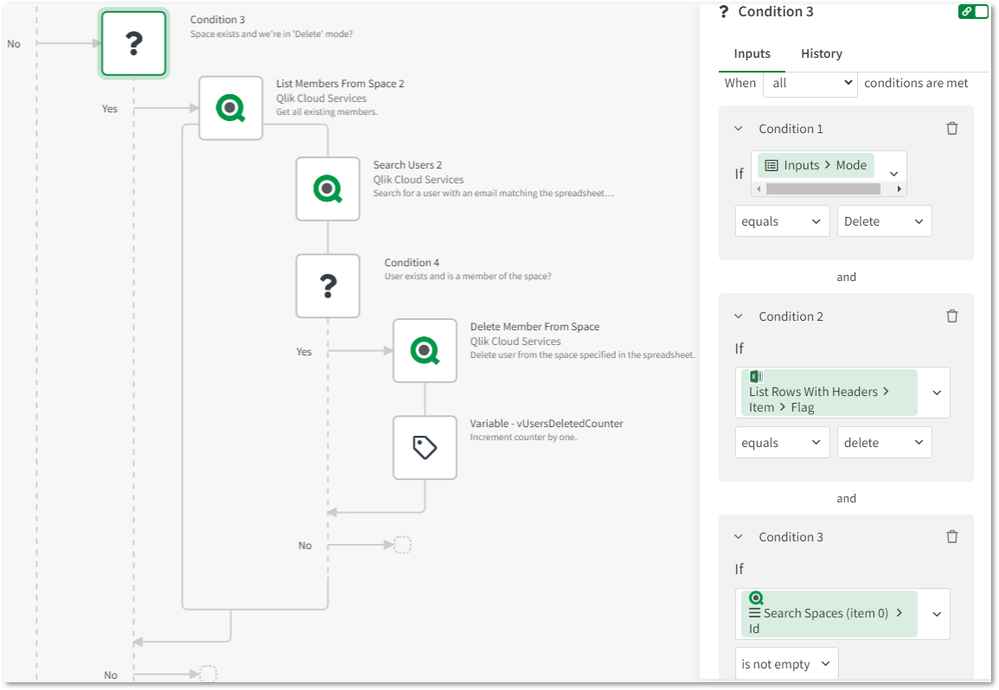
Task: Open the 'is not empty' operator dropdown
Action: point(786,663)
